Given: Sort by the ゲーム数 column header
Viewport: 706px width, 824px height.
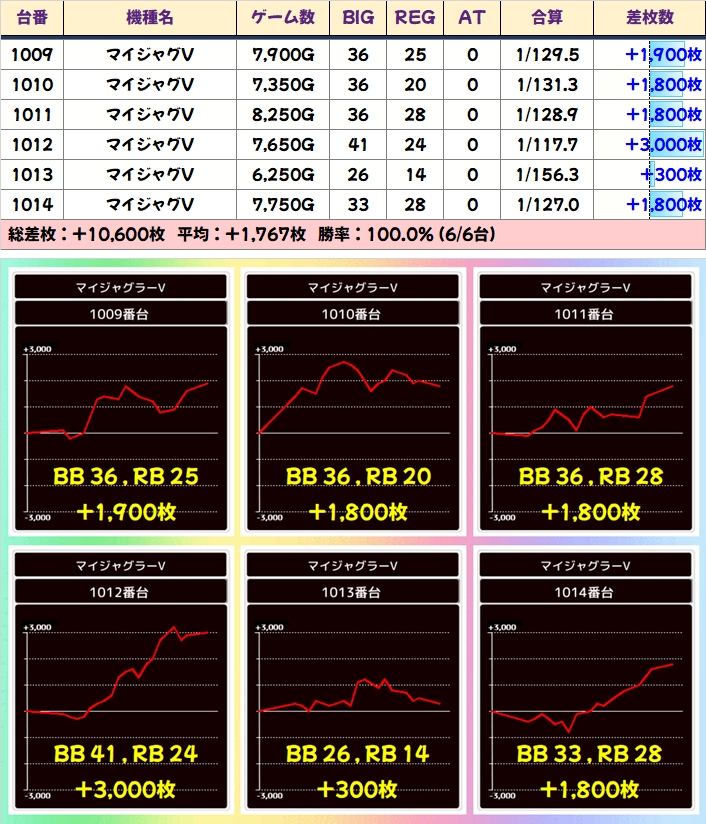Looking at the screenshot, I should pyautogui.click(x=283, y=18).
